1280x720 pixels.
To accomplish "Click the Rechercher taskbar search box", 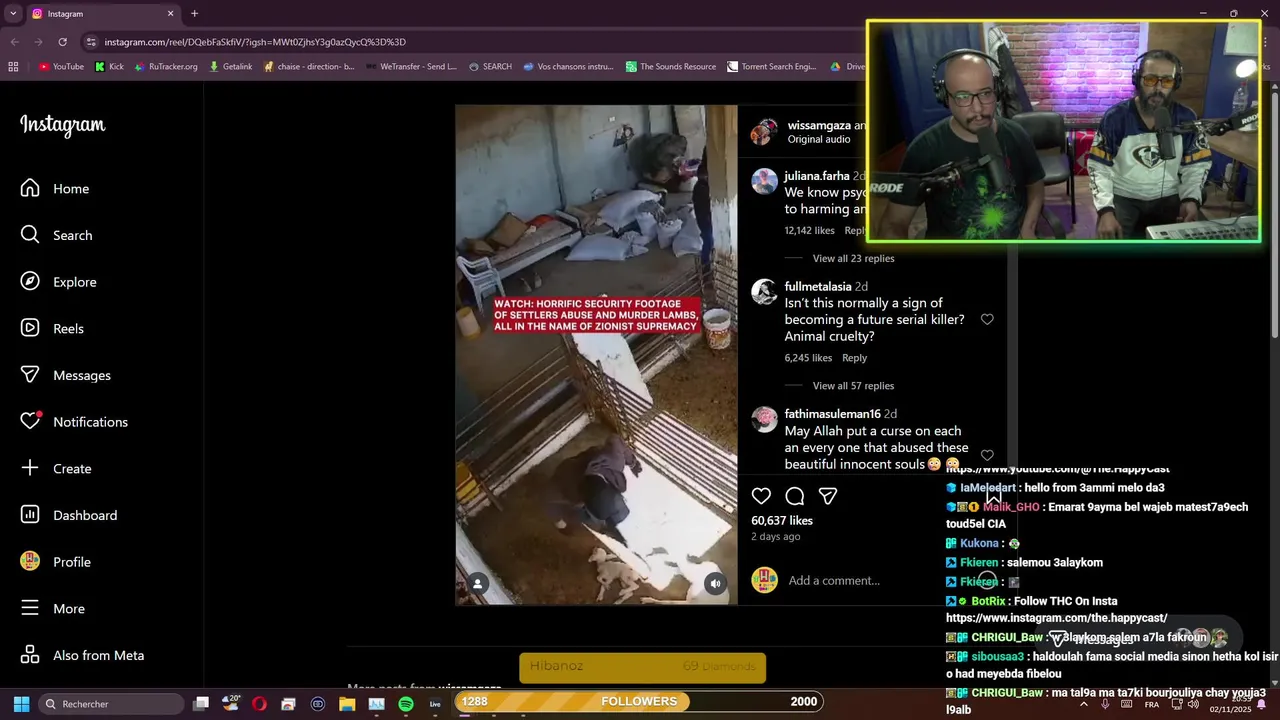I will [111, 704].
